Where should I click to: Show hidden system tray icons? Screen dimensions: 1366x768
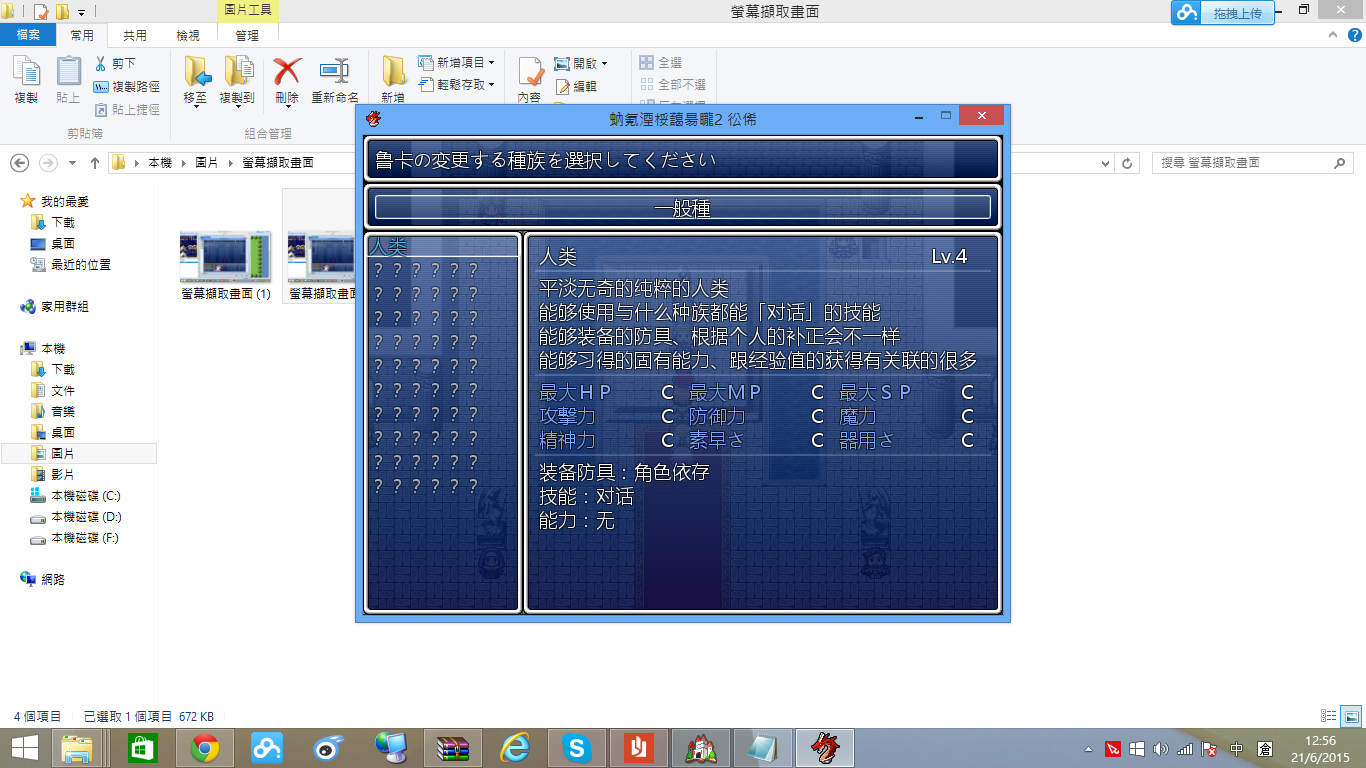click(1088, 749)
